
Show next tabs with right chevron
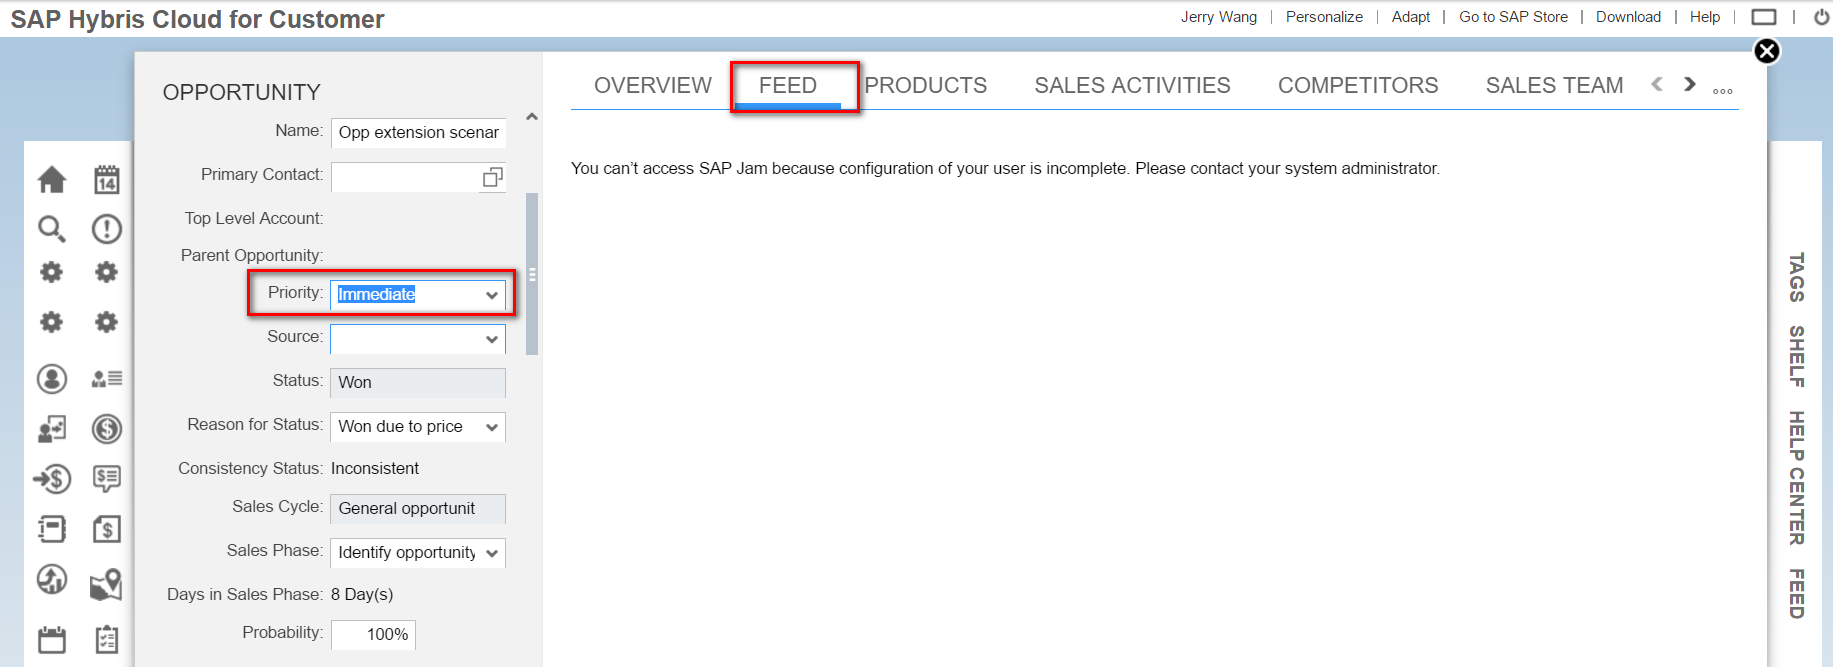coord(1690,85)
